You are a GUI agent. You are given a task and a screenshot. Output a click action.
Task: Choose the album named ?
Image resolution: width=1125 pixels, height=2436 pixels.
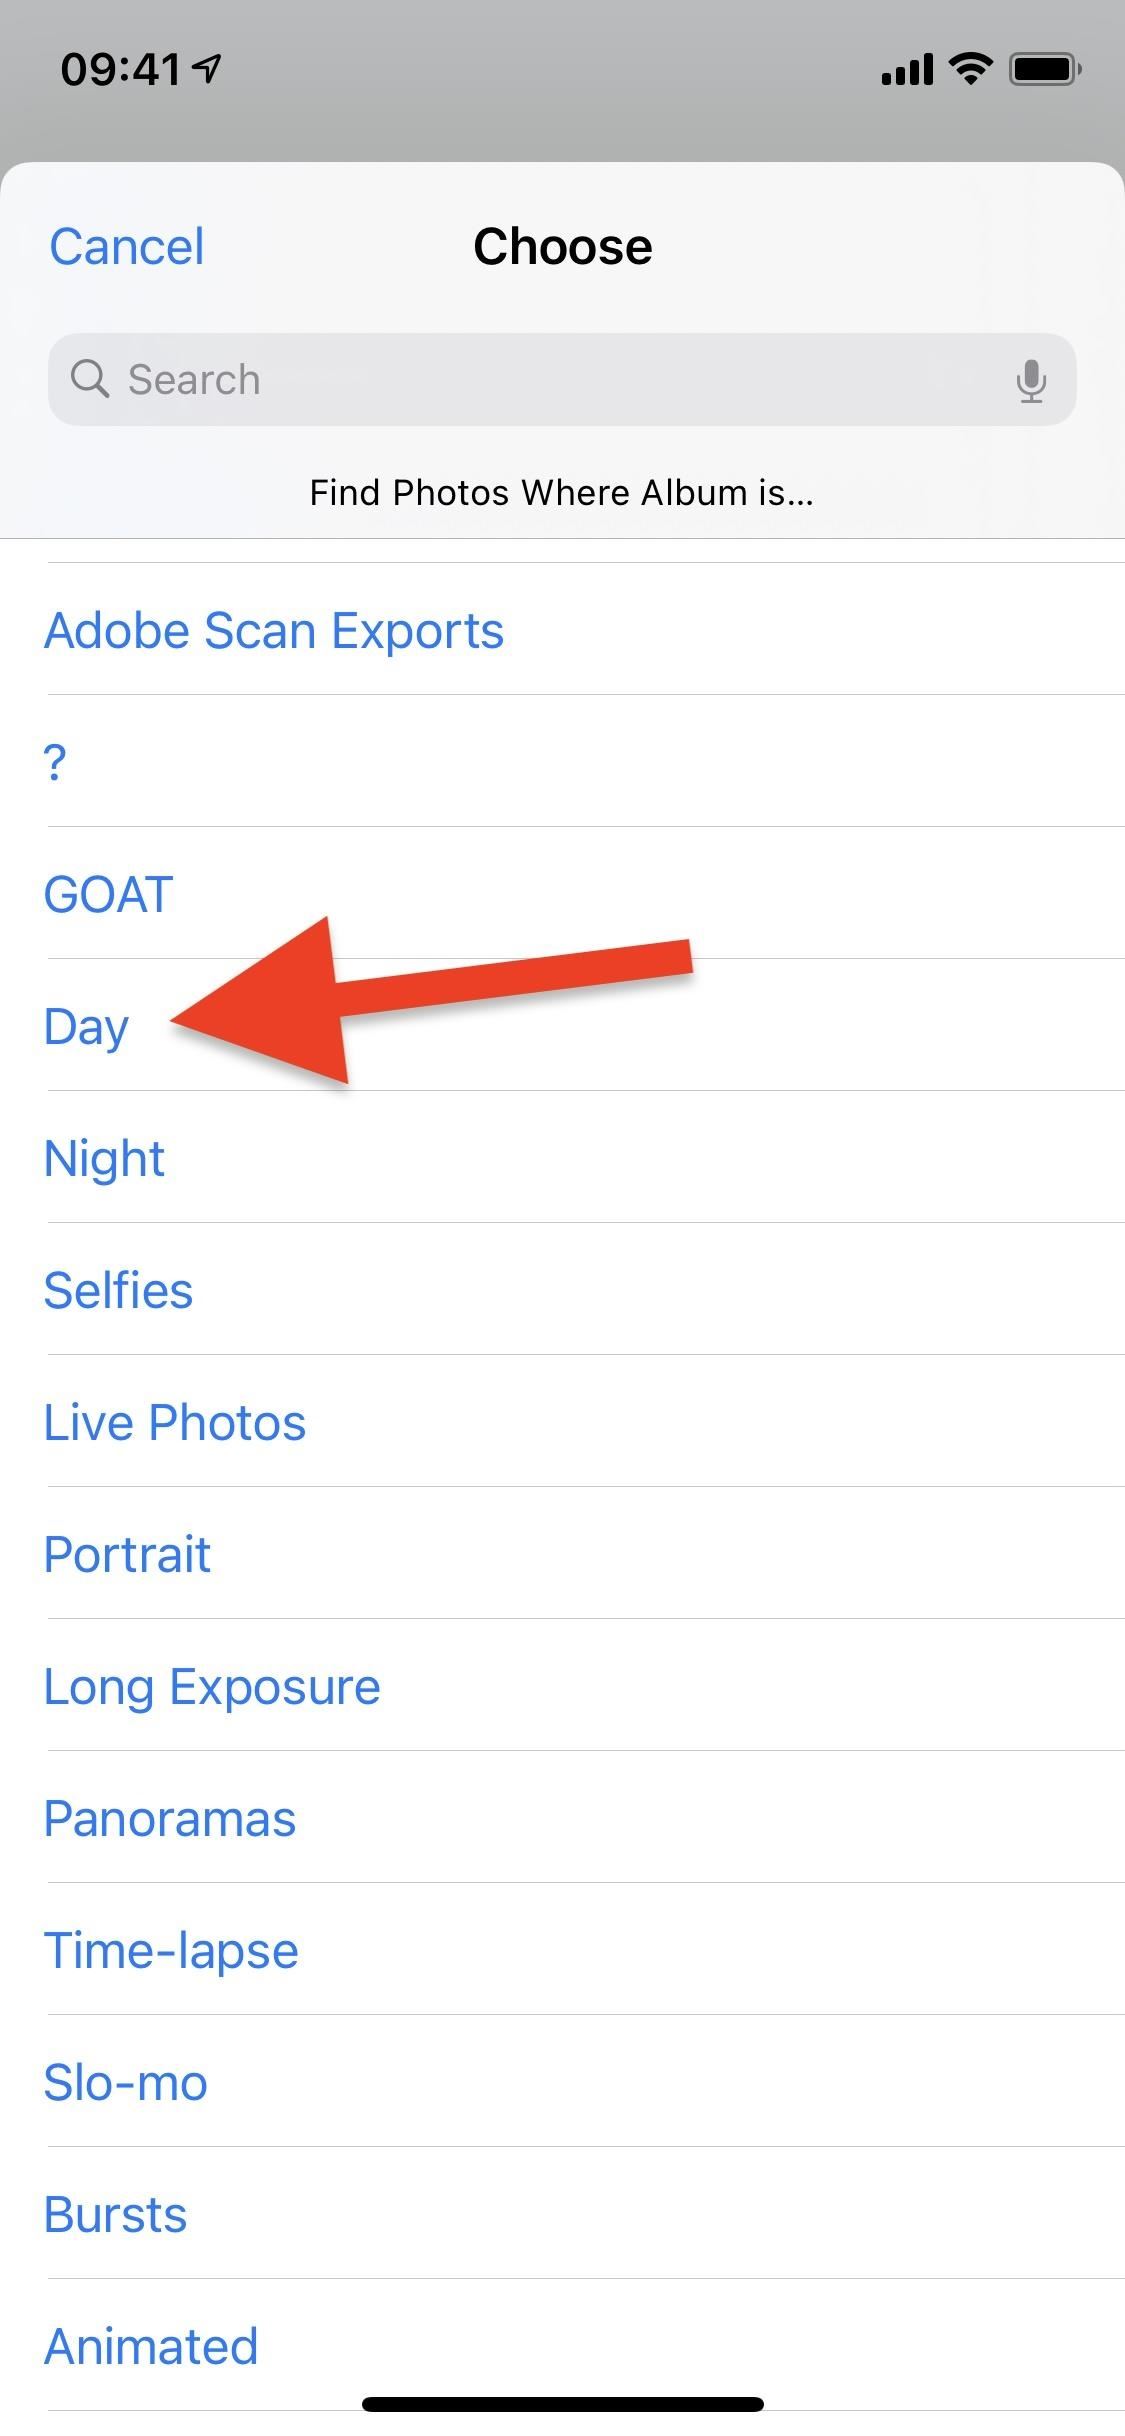(x=562, y=762)
